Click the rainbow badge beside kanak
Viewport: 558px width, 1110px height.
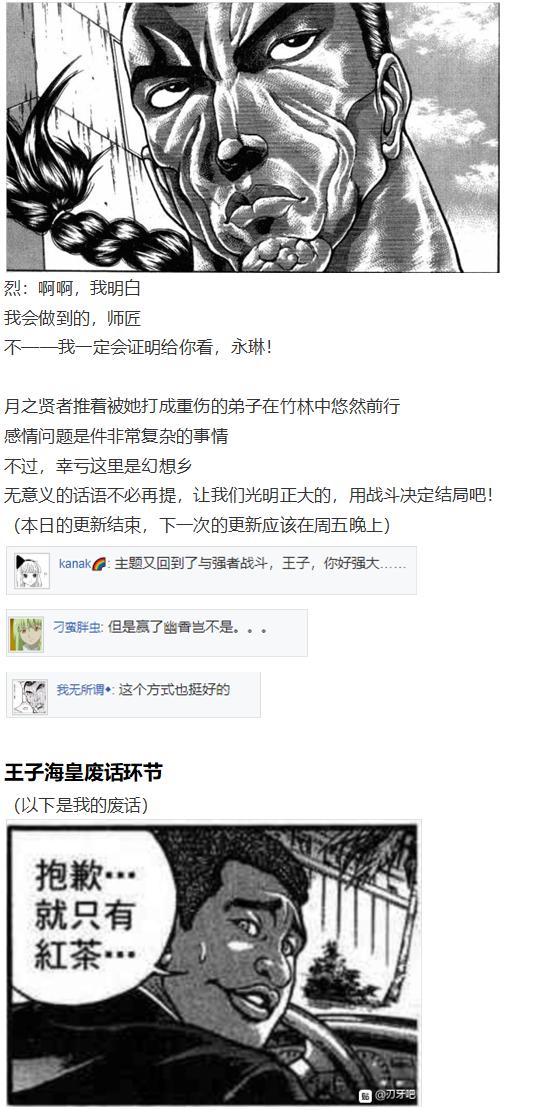point(99,563)
